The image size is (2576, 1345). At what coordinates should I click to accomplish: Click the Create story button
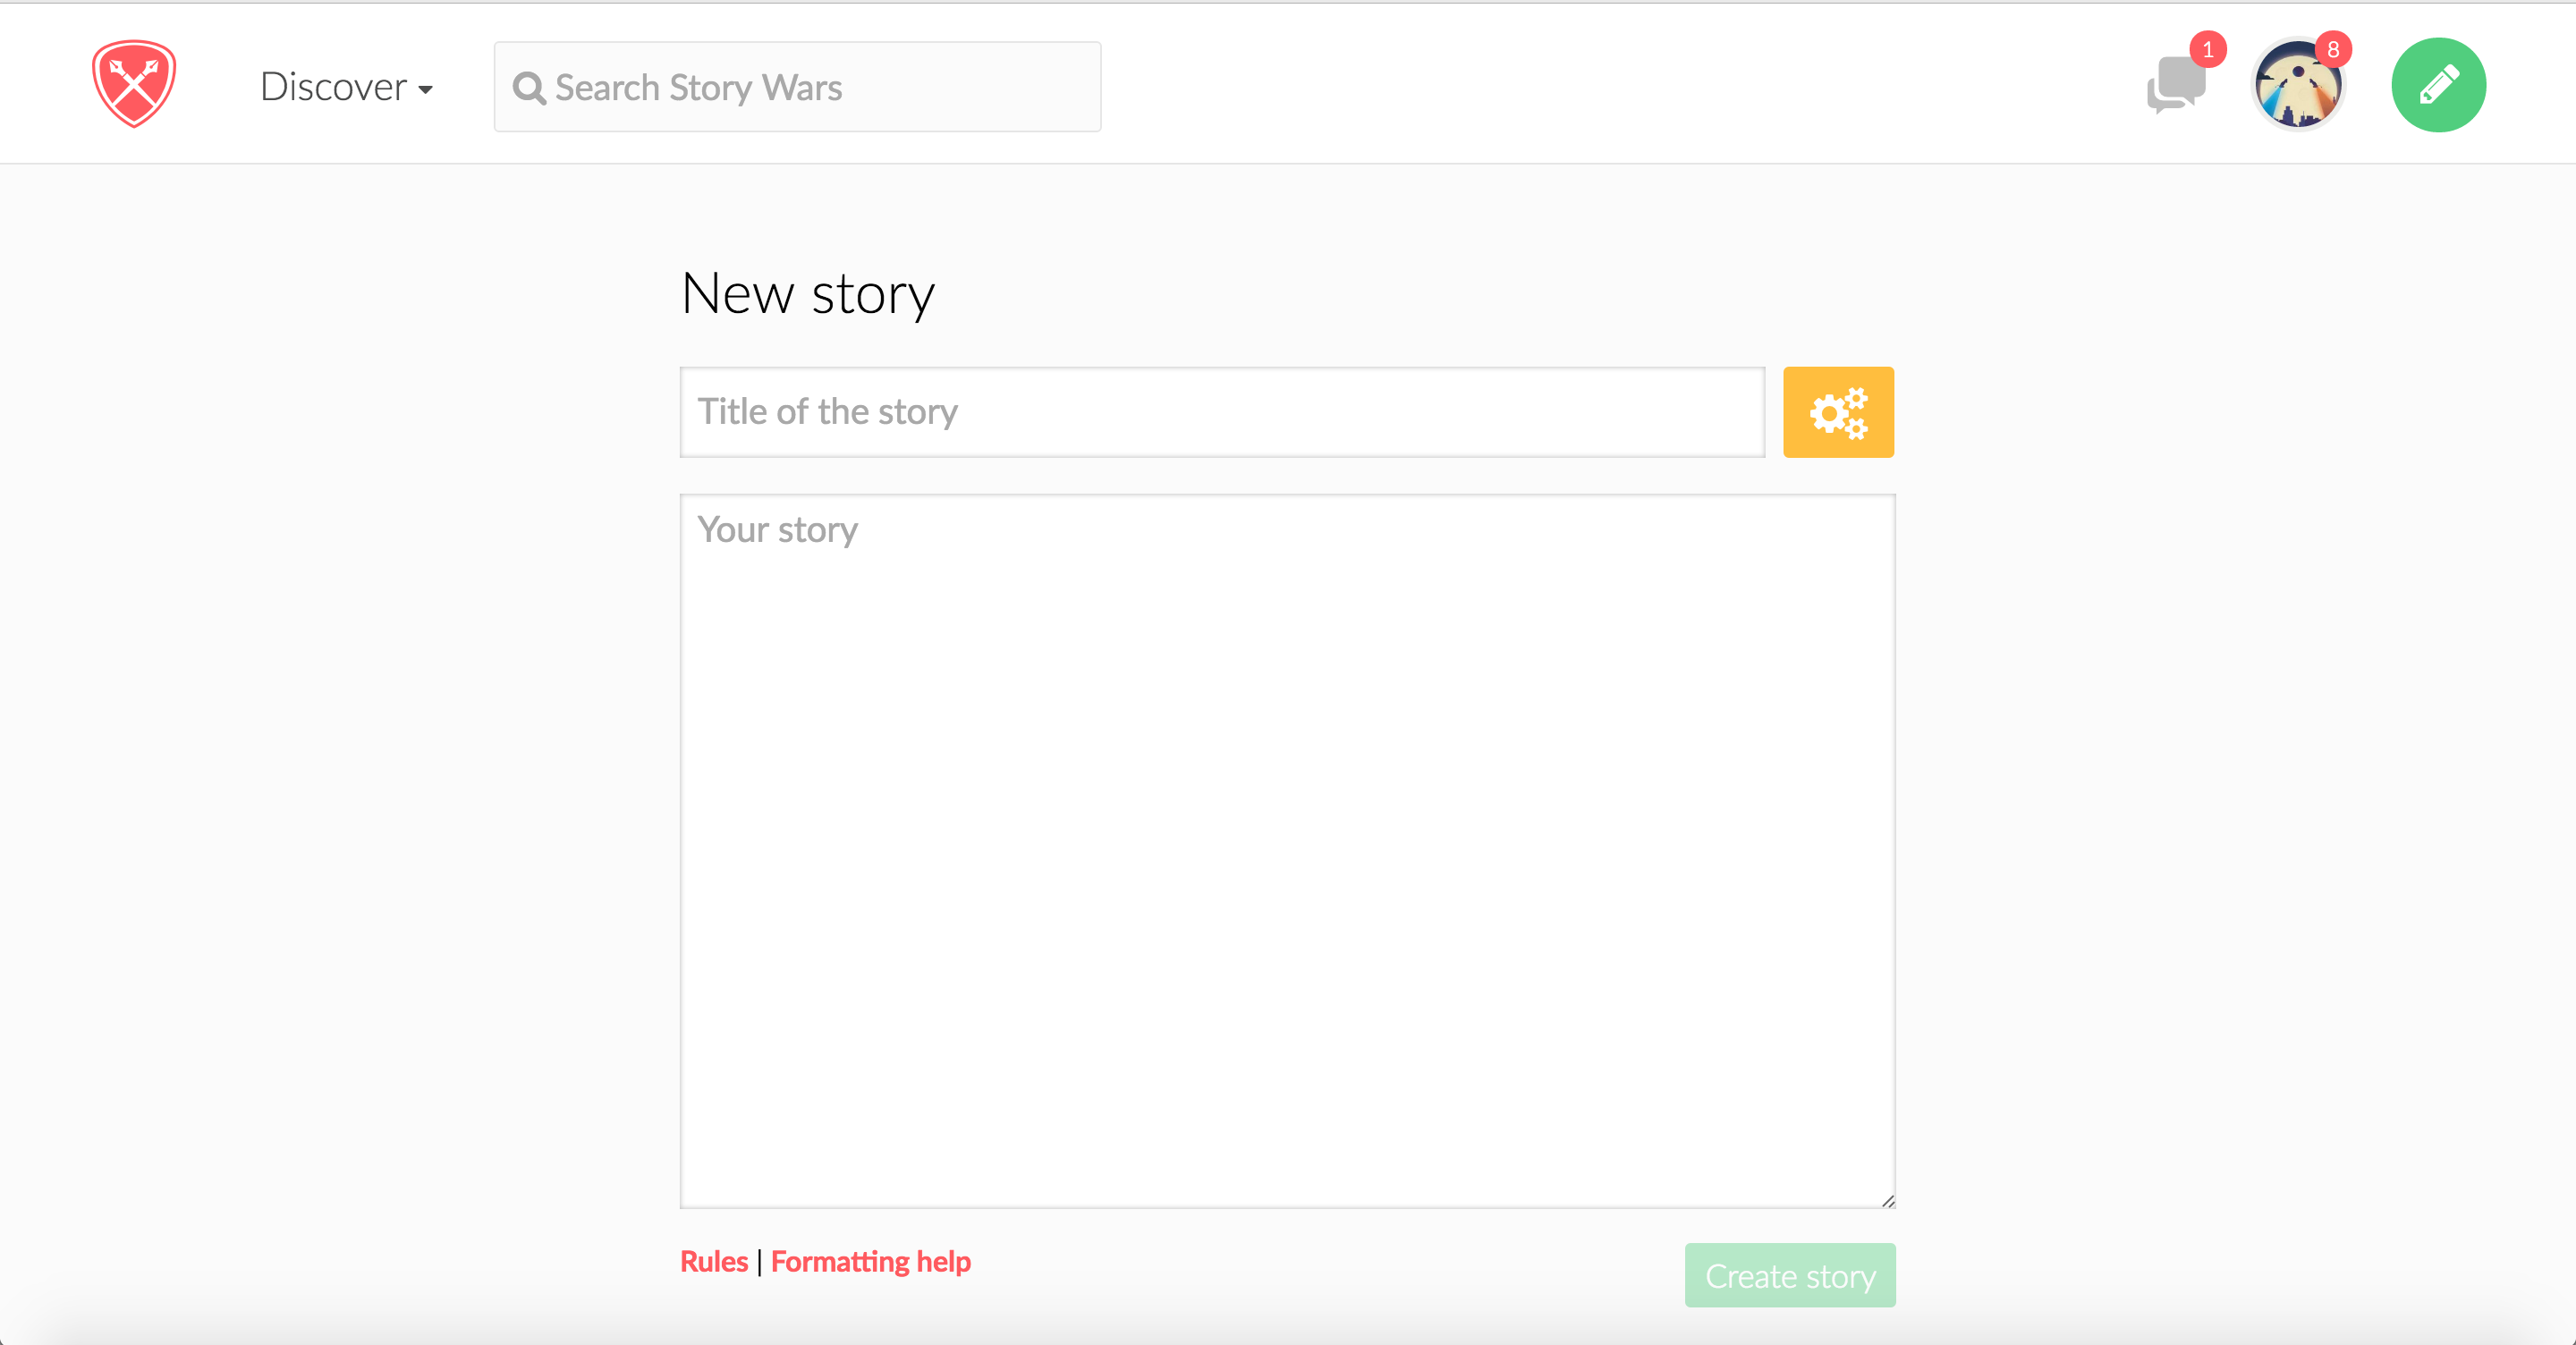[x=1790, y=1276]
